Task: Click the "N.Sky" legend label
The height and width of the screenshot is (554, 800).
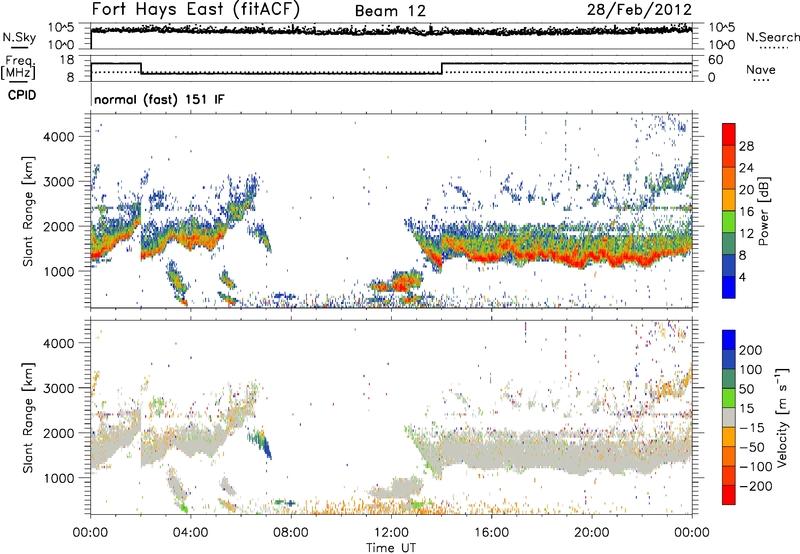Action: point(19,37)
